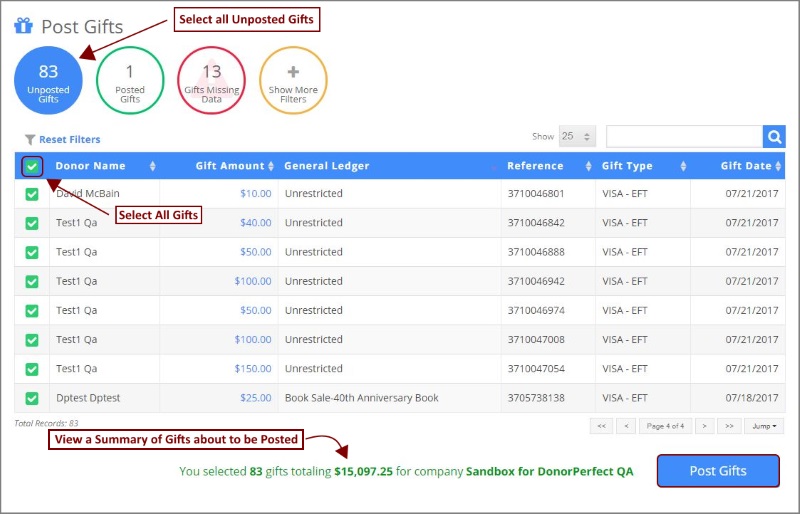Image resolution: width=800 pixels, height=514 pixels.
Task: Click the donor name David McBain
Action: coord(88,193)
